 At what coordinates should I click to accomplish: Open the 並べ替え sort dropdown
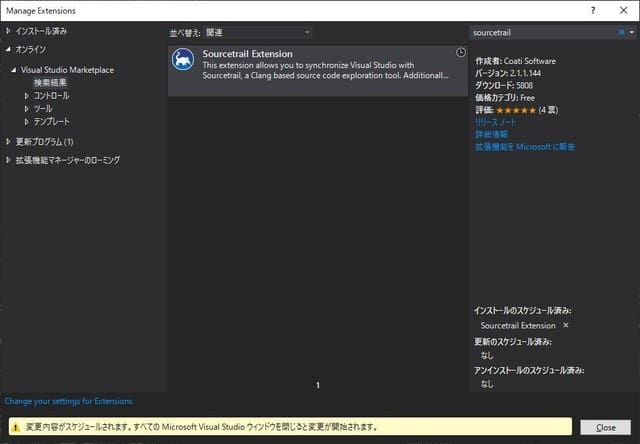pos(257,32)
